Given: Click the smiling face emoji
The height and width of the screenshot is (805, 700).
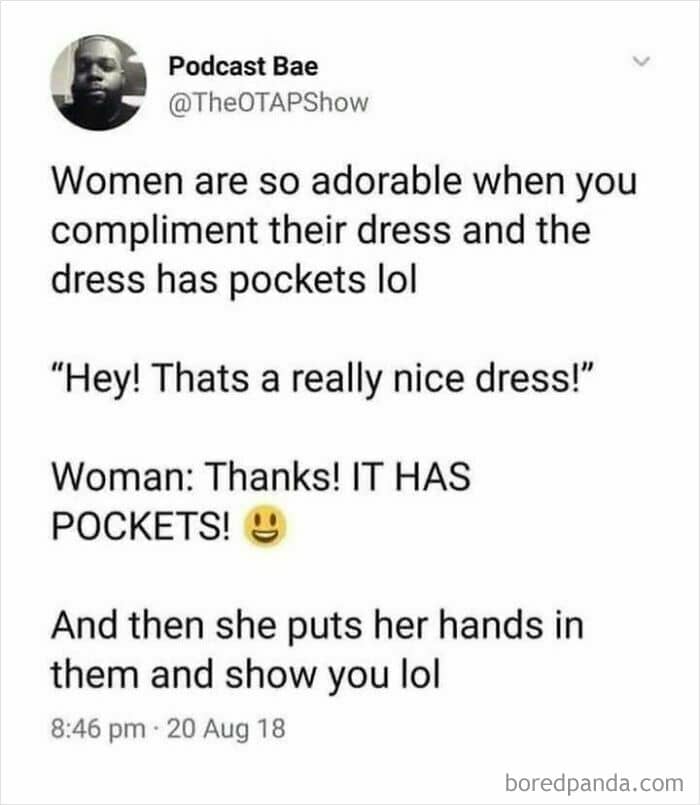Looking at the screenshot, I should click(264, 526).
